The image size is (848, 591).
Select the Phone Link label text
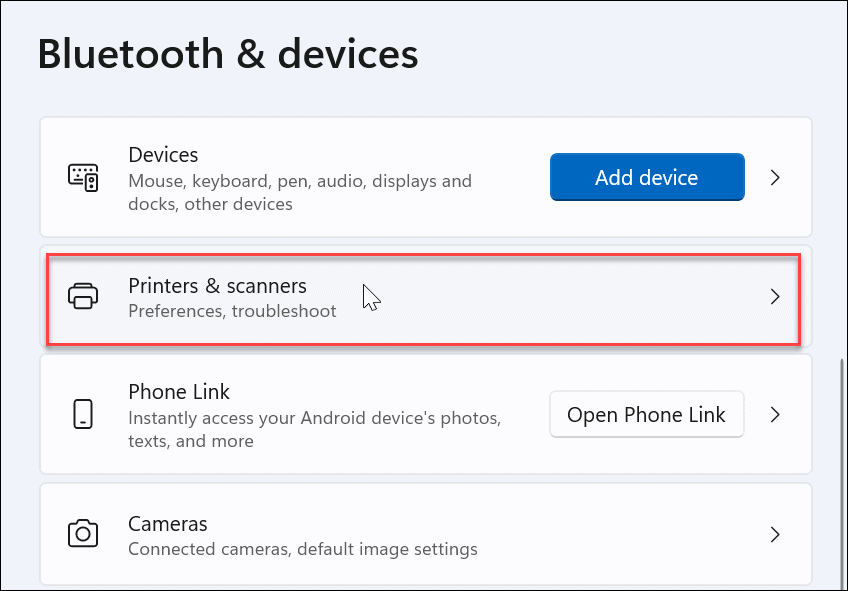tap(179, 392)
